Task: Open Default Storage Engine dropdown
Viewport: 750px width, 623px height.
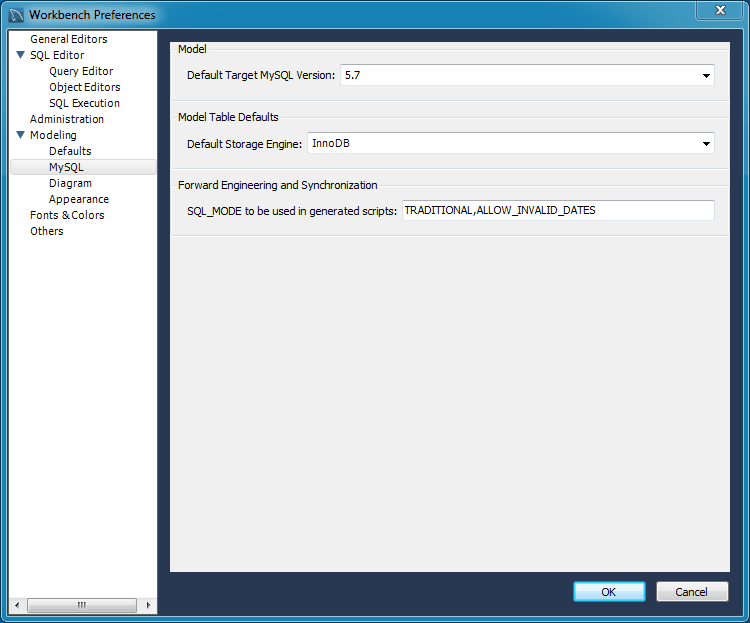Action: coord(510,144)
